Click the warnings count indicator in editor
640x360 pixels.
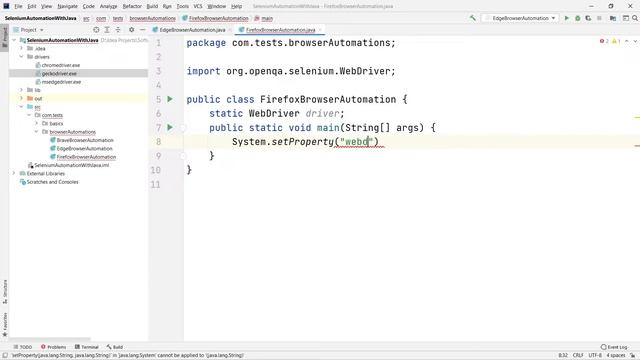pos(616,41)
